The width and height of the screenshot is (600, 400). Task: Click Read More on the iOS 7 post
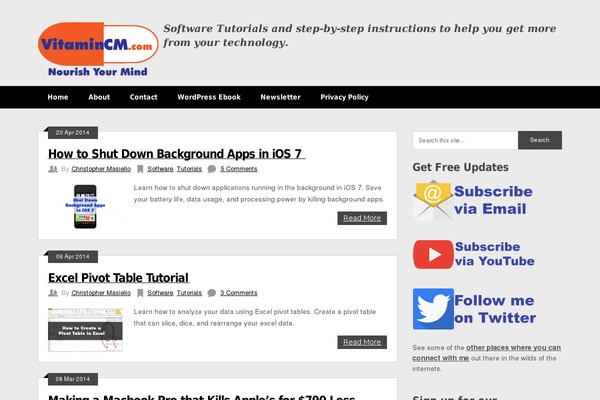tap(362, 218)
